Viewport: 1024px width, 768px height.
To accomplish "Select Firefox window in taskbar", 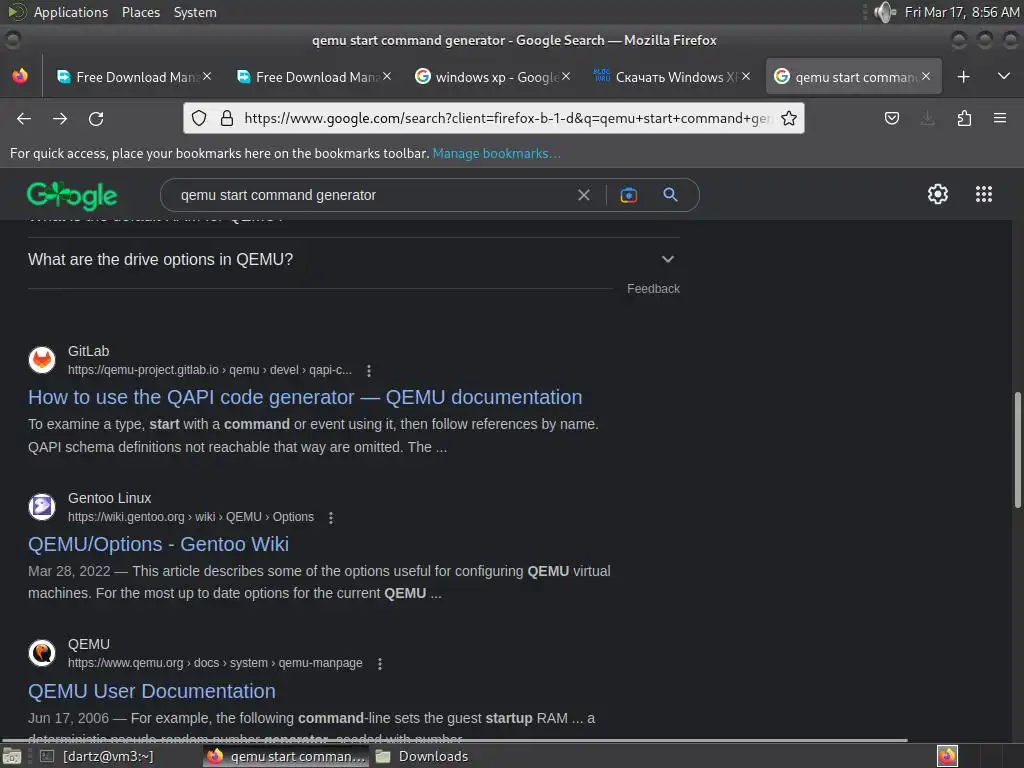I will point(286,756).
